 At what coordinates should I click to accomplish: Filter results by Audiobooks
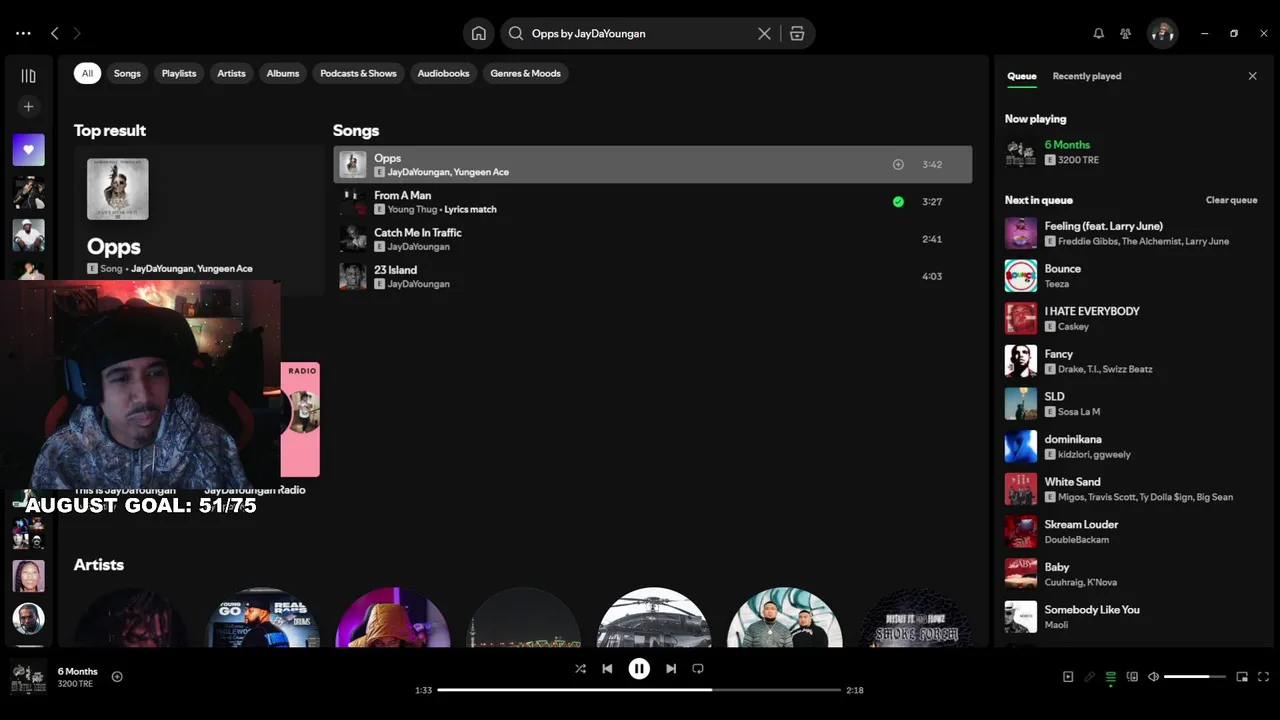[x=443, y=73]
